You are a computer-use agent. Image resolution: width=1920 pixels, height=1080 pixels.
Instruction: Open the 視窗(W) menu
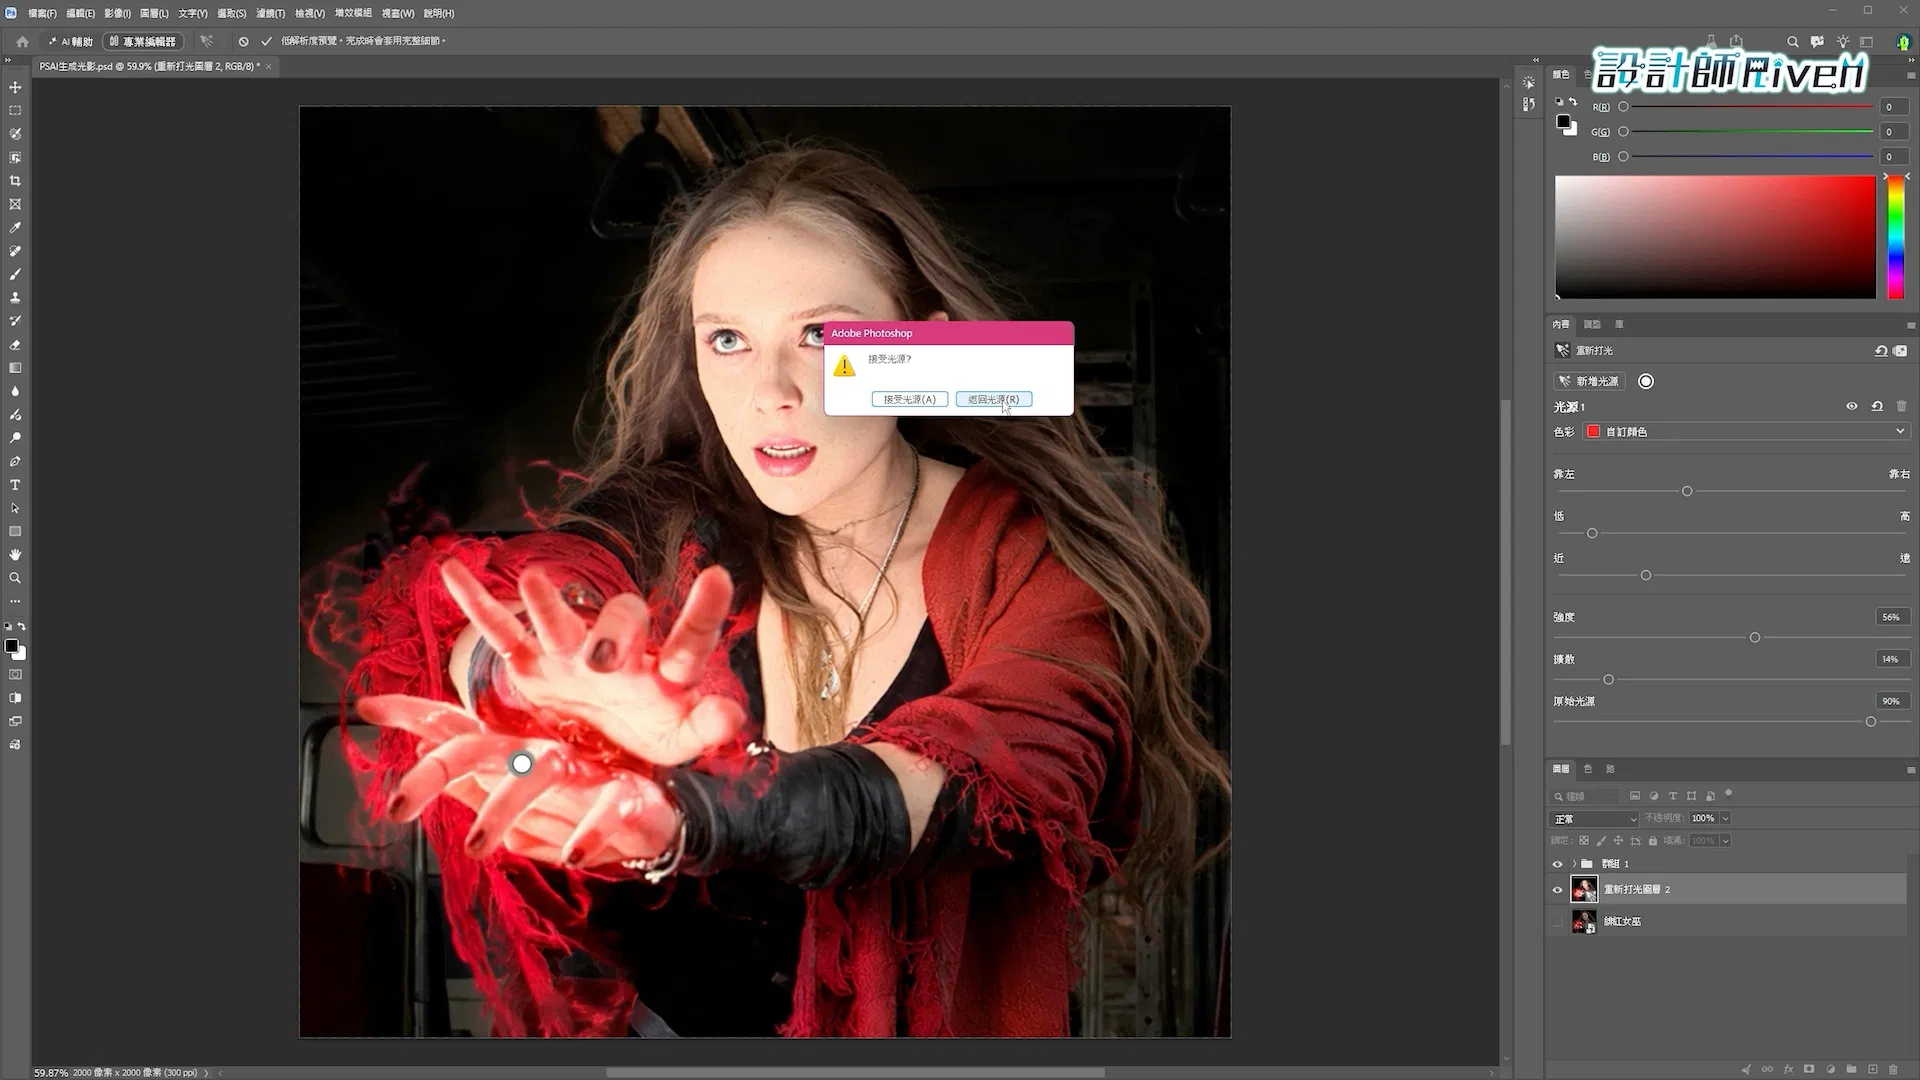point(397,13)
